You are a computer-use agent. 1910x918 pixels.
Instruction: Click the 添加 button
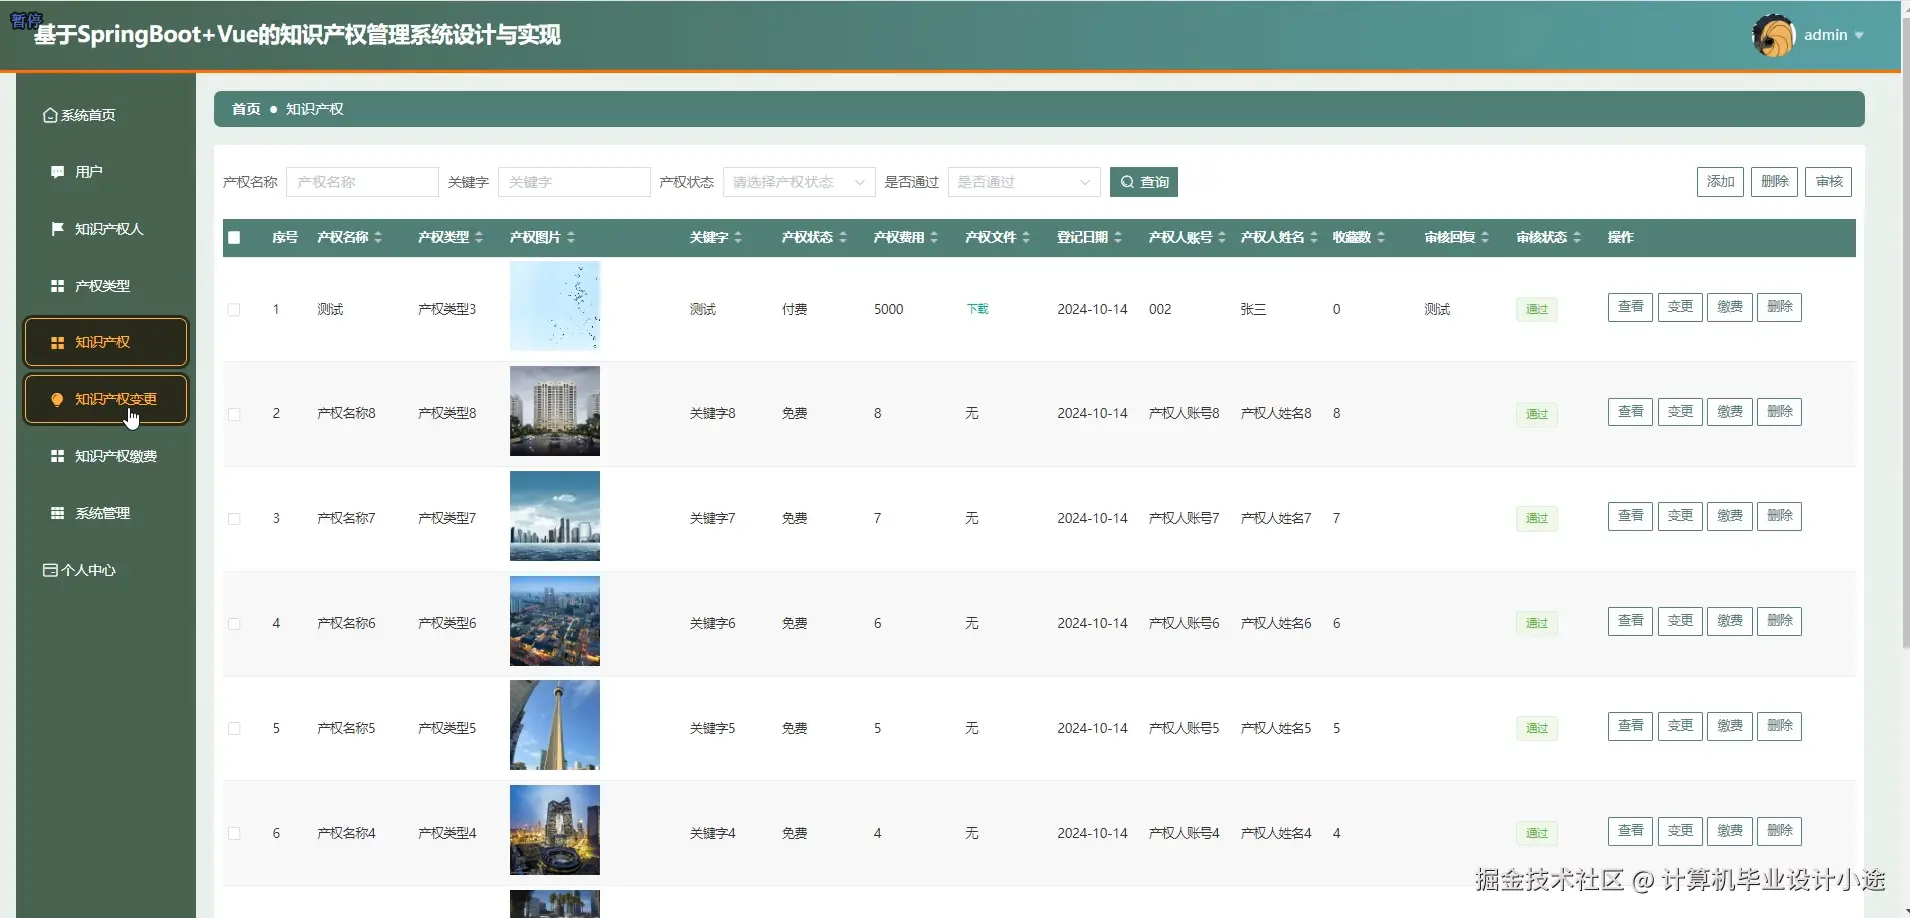[1720, 181]
